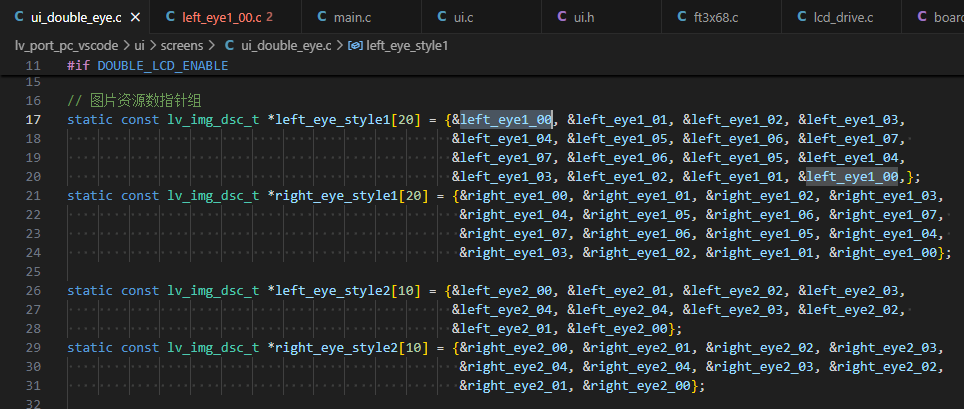Open left_eye_style1 breadcrumb symbol
The height and width of the screenshot is (409, 964).
click(407, 46)
